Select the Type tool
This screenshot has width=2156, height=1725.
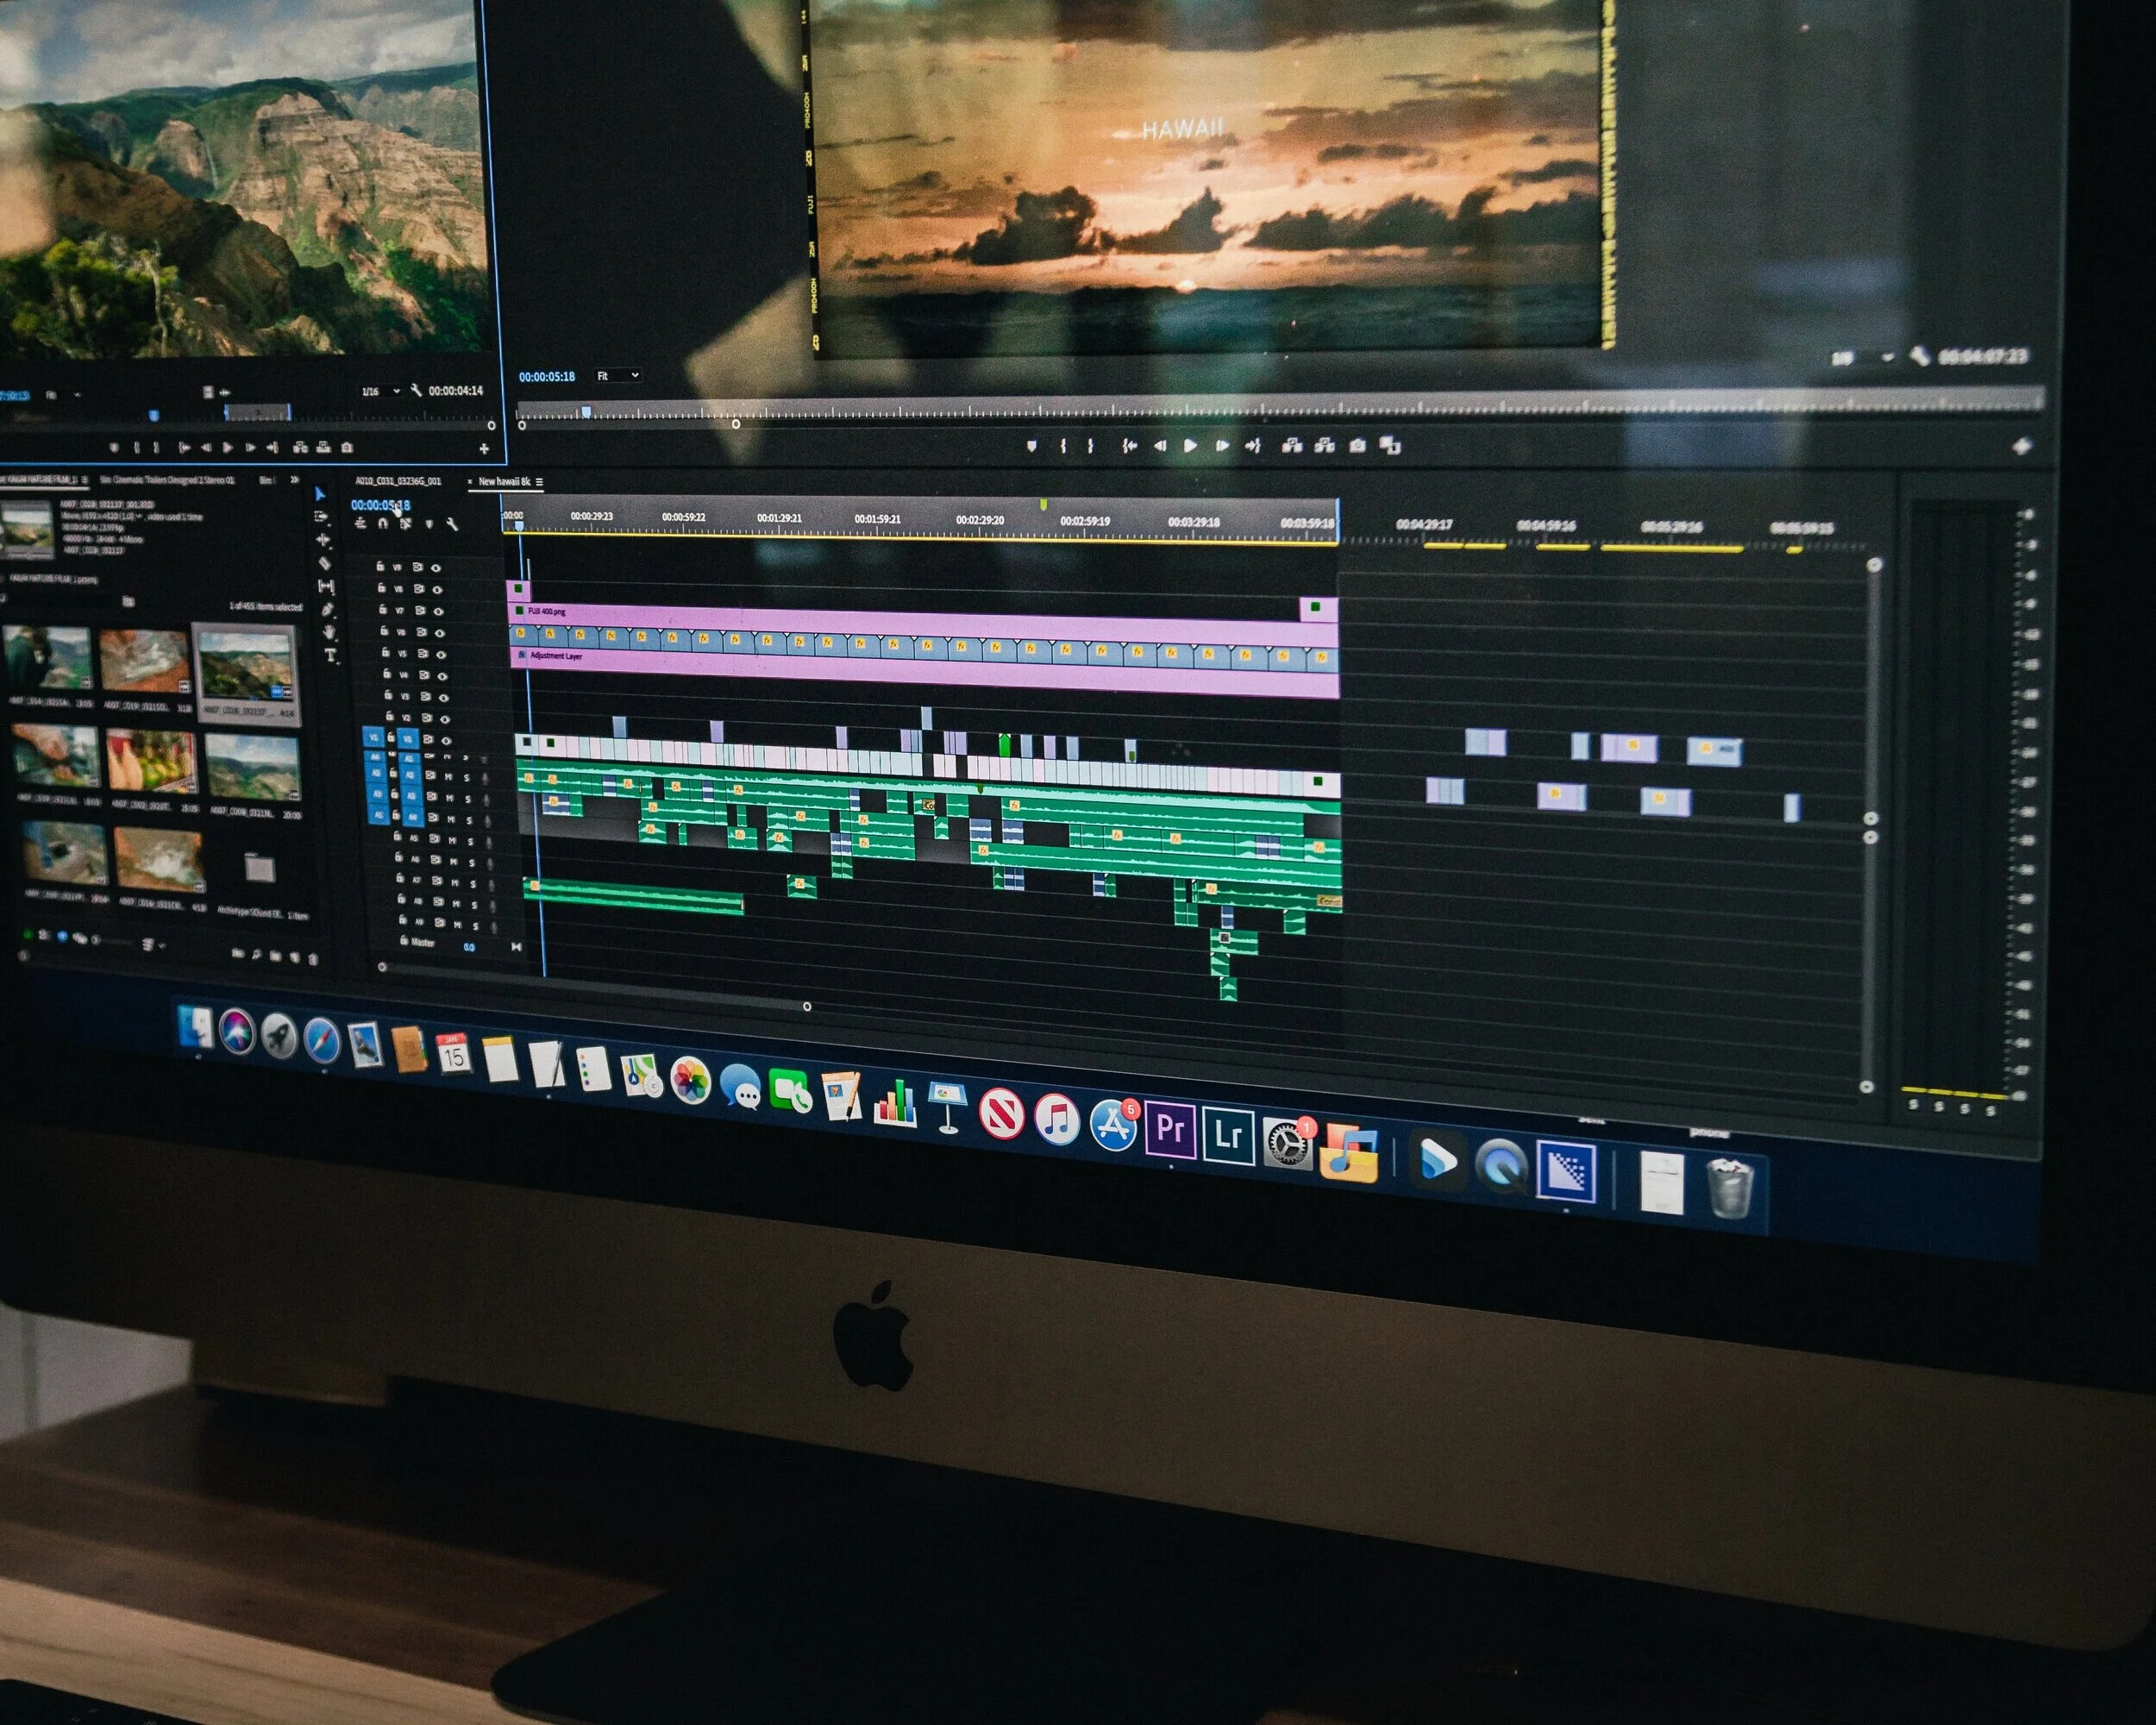330,655
